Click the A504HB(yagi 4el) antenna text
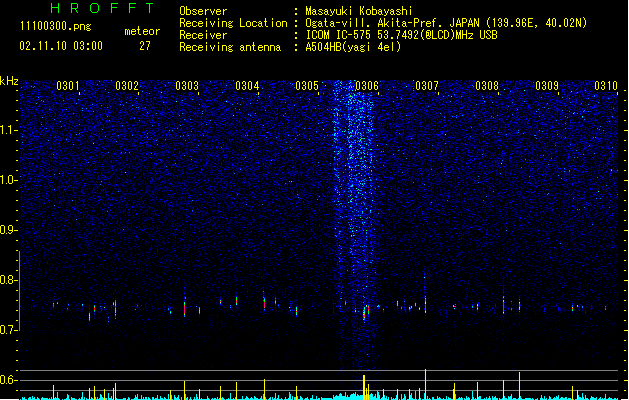This screenshot has width=629, height=400. [x=353, y=47]
